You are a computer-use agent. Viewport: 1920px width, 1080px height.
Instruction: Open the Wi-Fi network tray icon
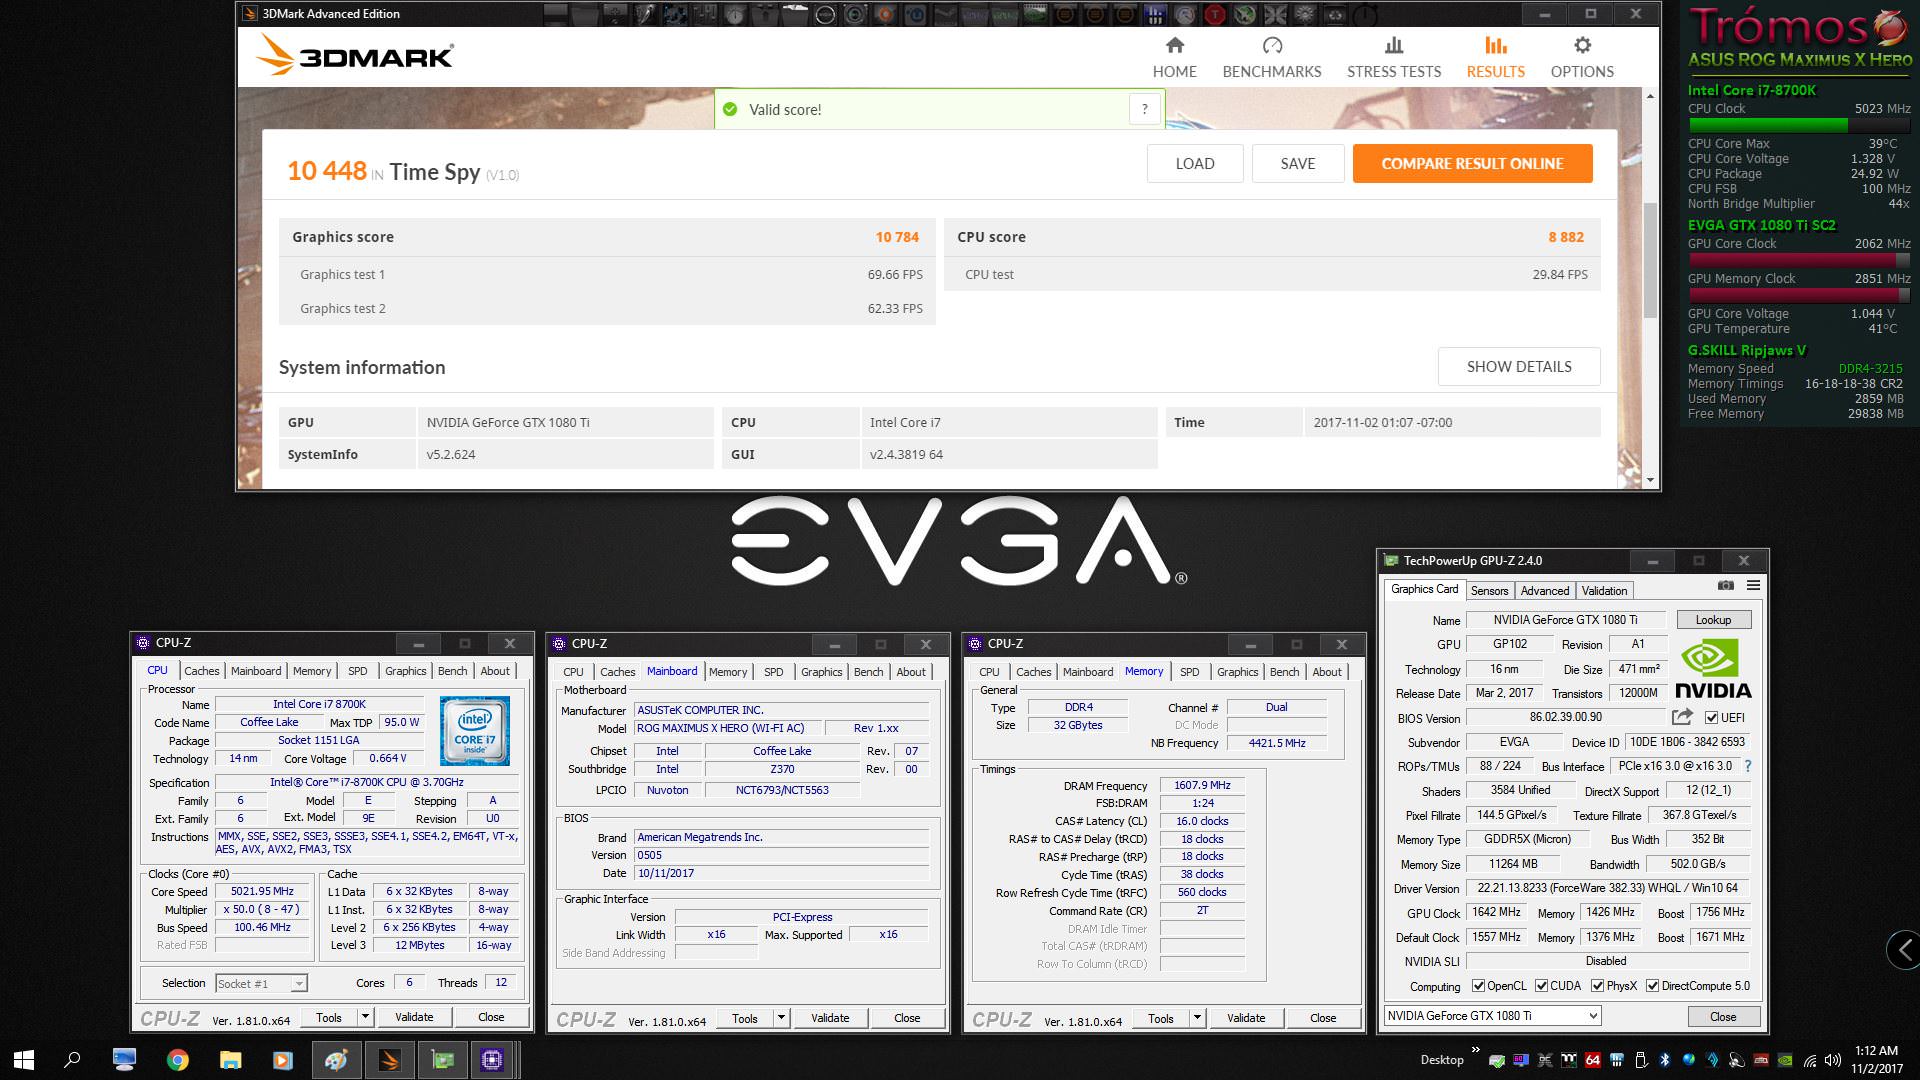tap(1809, 1060)
